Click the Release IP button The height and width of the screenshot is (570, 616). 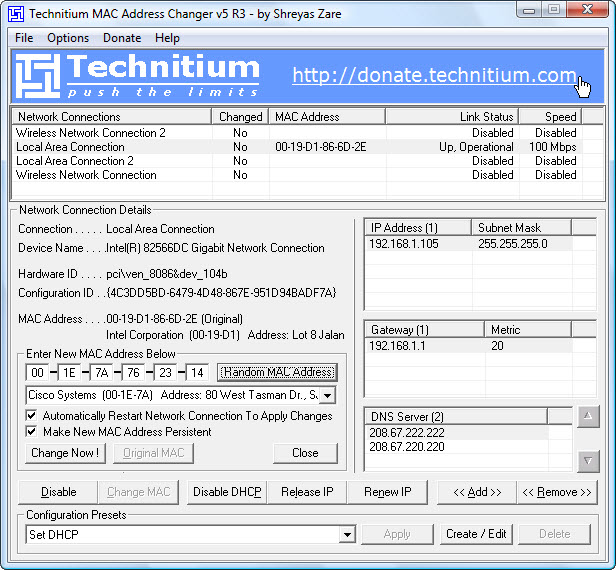307,492
